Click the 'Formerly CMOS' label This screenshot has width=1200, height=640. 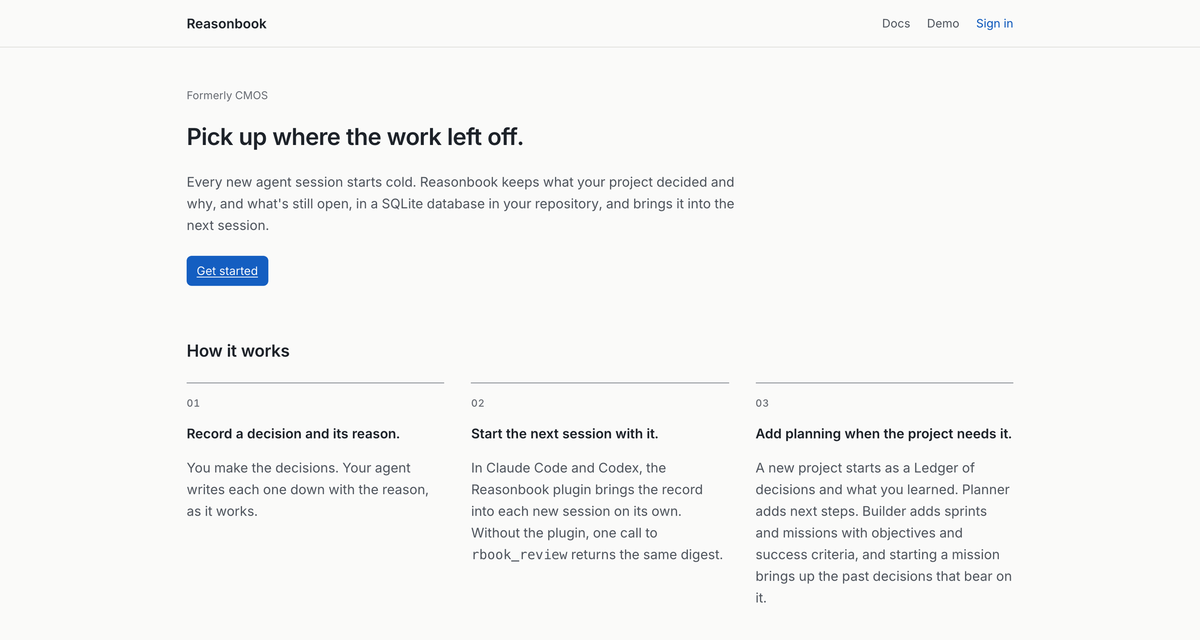[227, 96]
